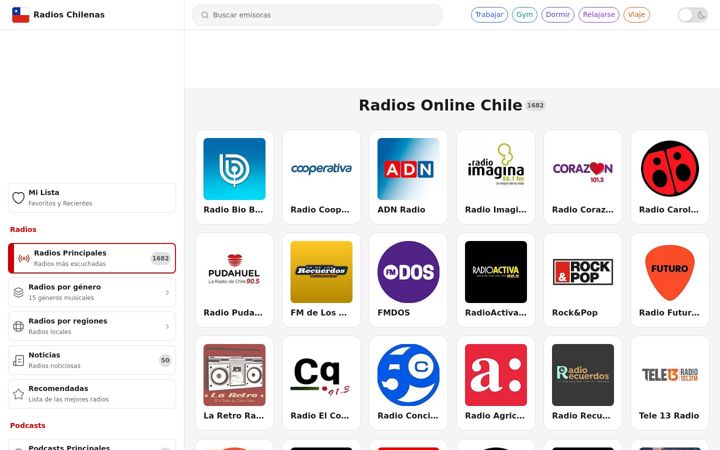The width and height of the screenshot is (720, 450).
Task: Open Tele 13 Radio logo
Action: point(670,375)
